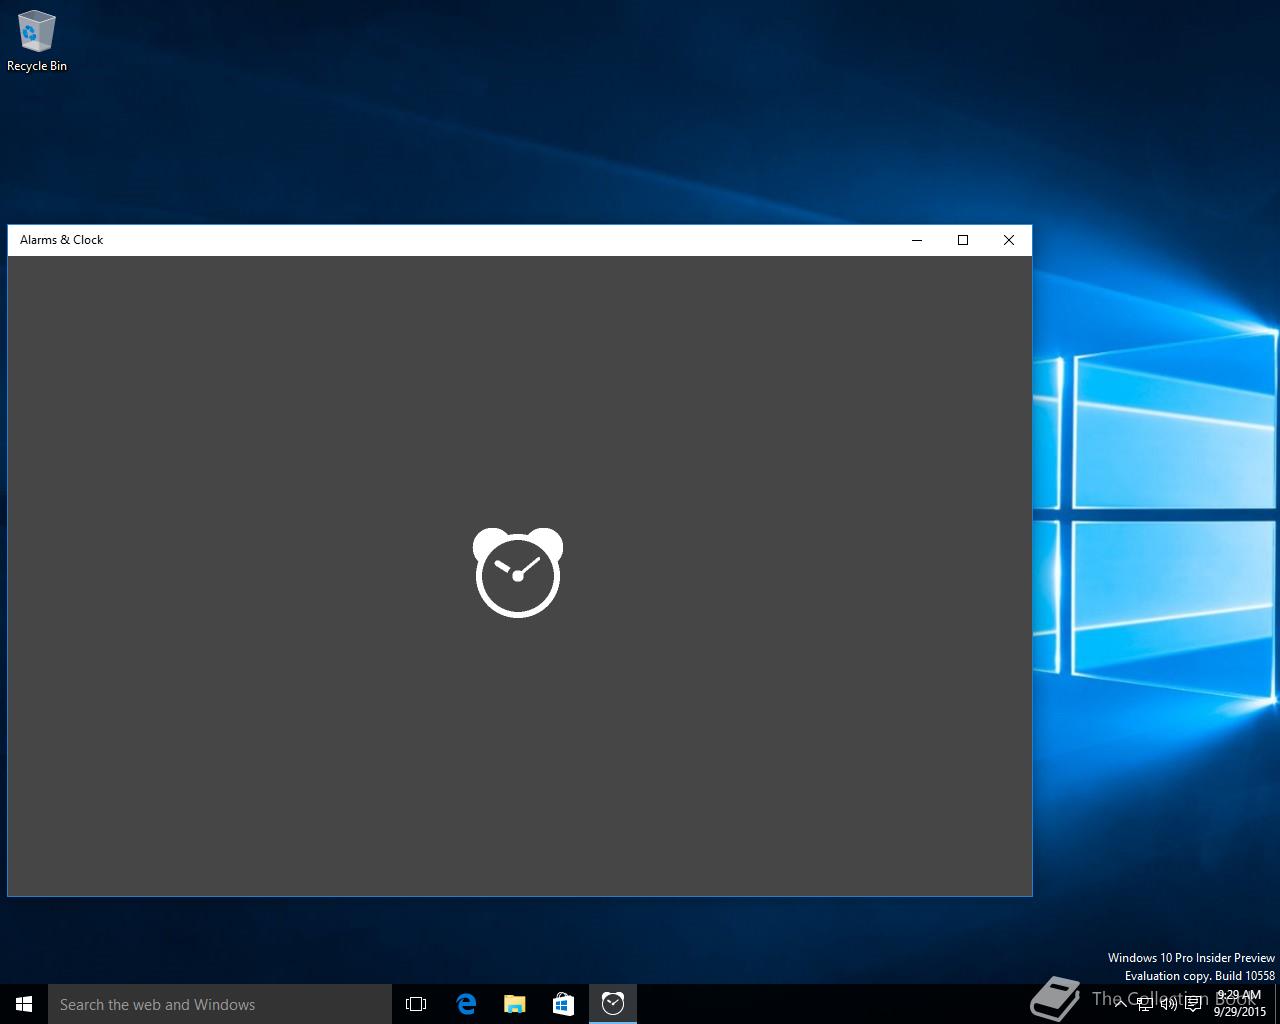Open File Explorer from the taskbar
Screen dimensions: 1280x1024
click(x=514, y=1004)
